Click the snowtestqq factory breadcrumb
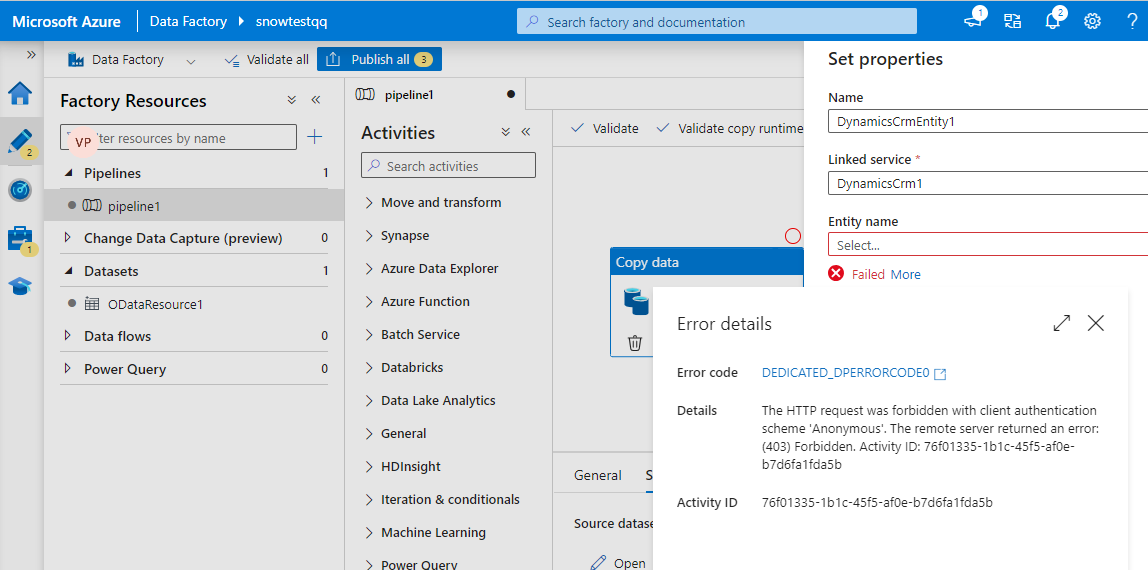This screenshot has width=1148, height=570. coord(291,21)
